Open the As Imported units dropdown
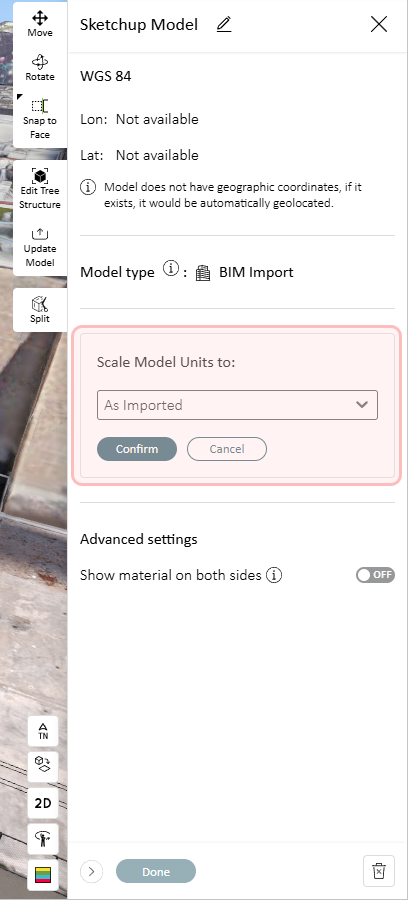408x900 pixels. click(237, 405)
